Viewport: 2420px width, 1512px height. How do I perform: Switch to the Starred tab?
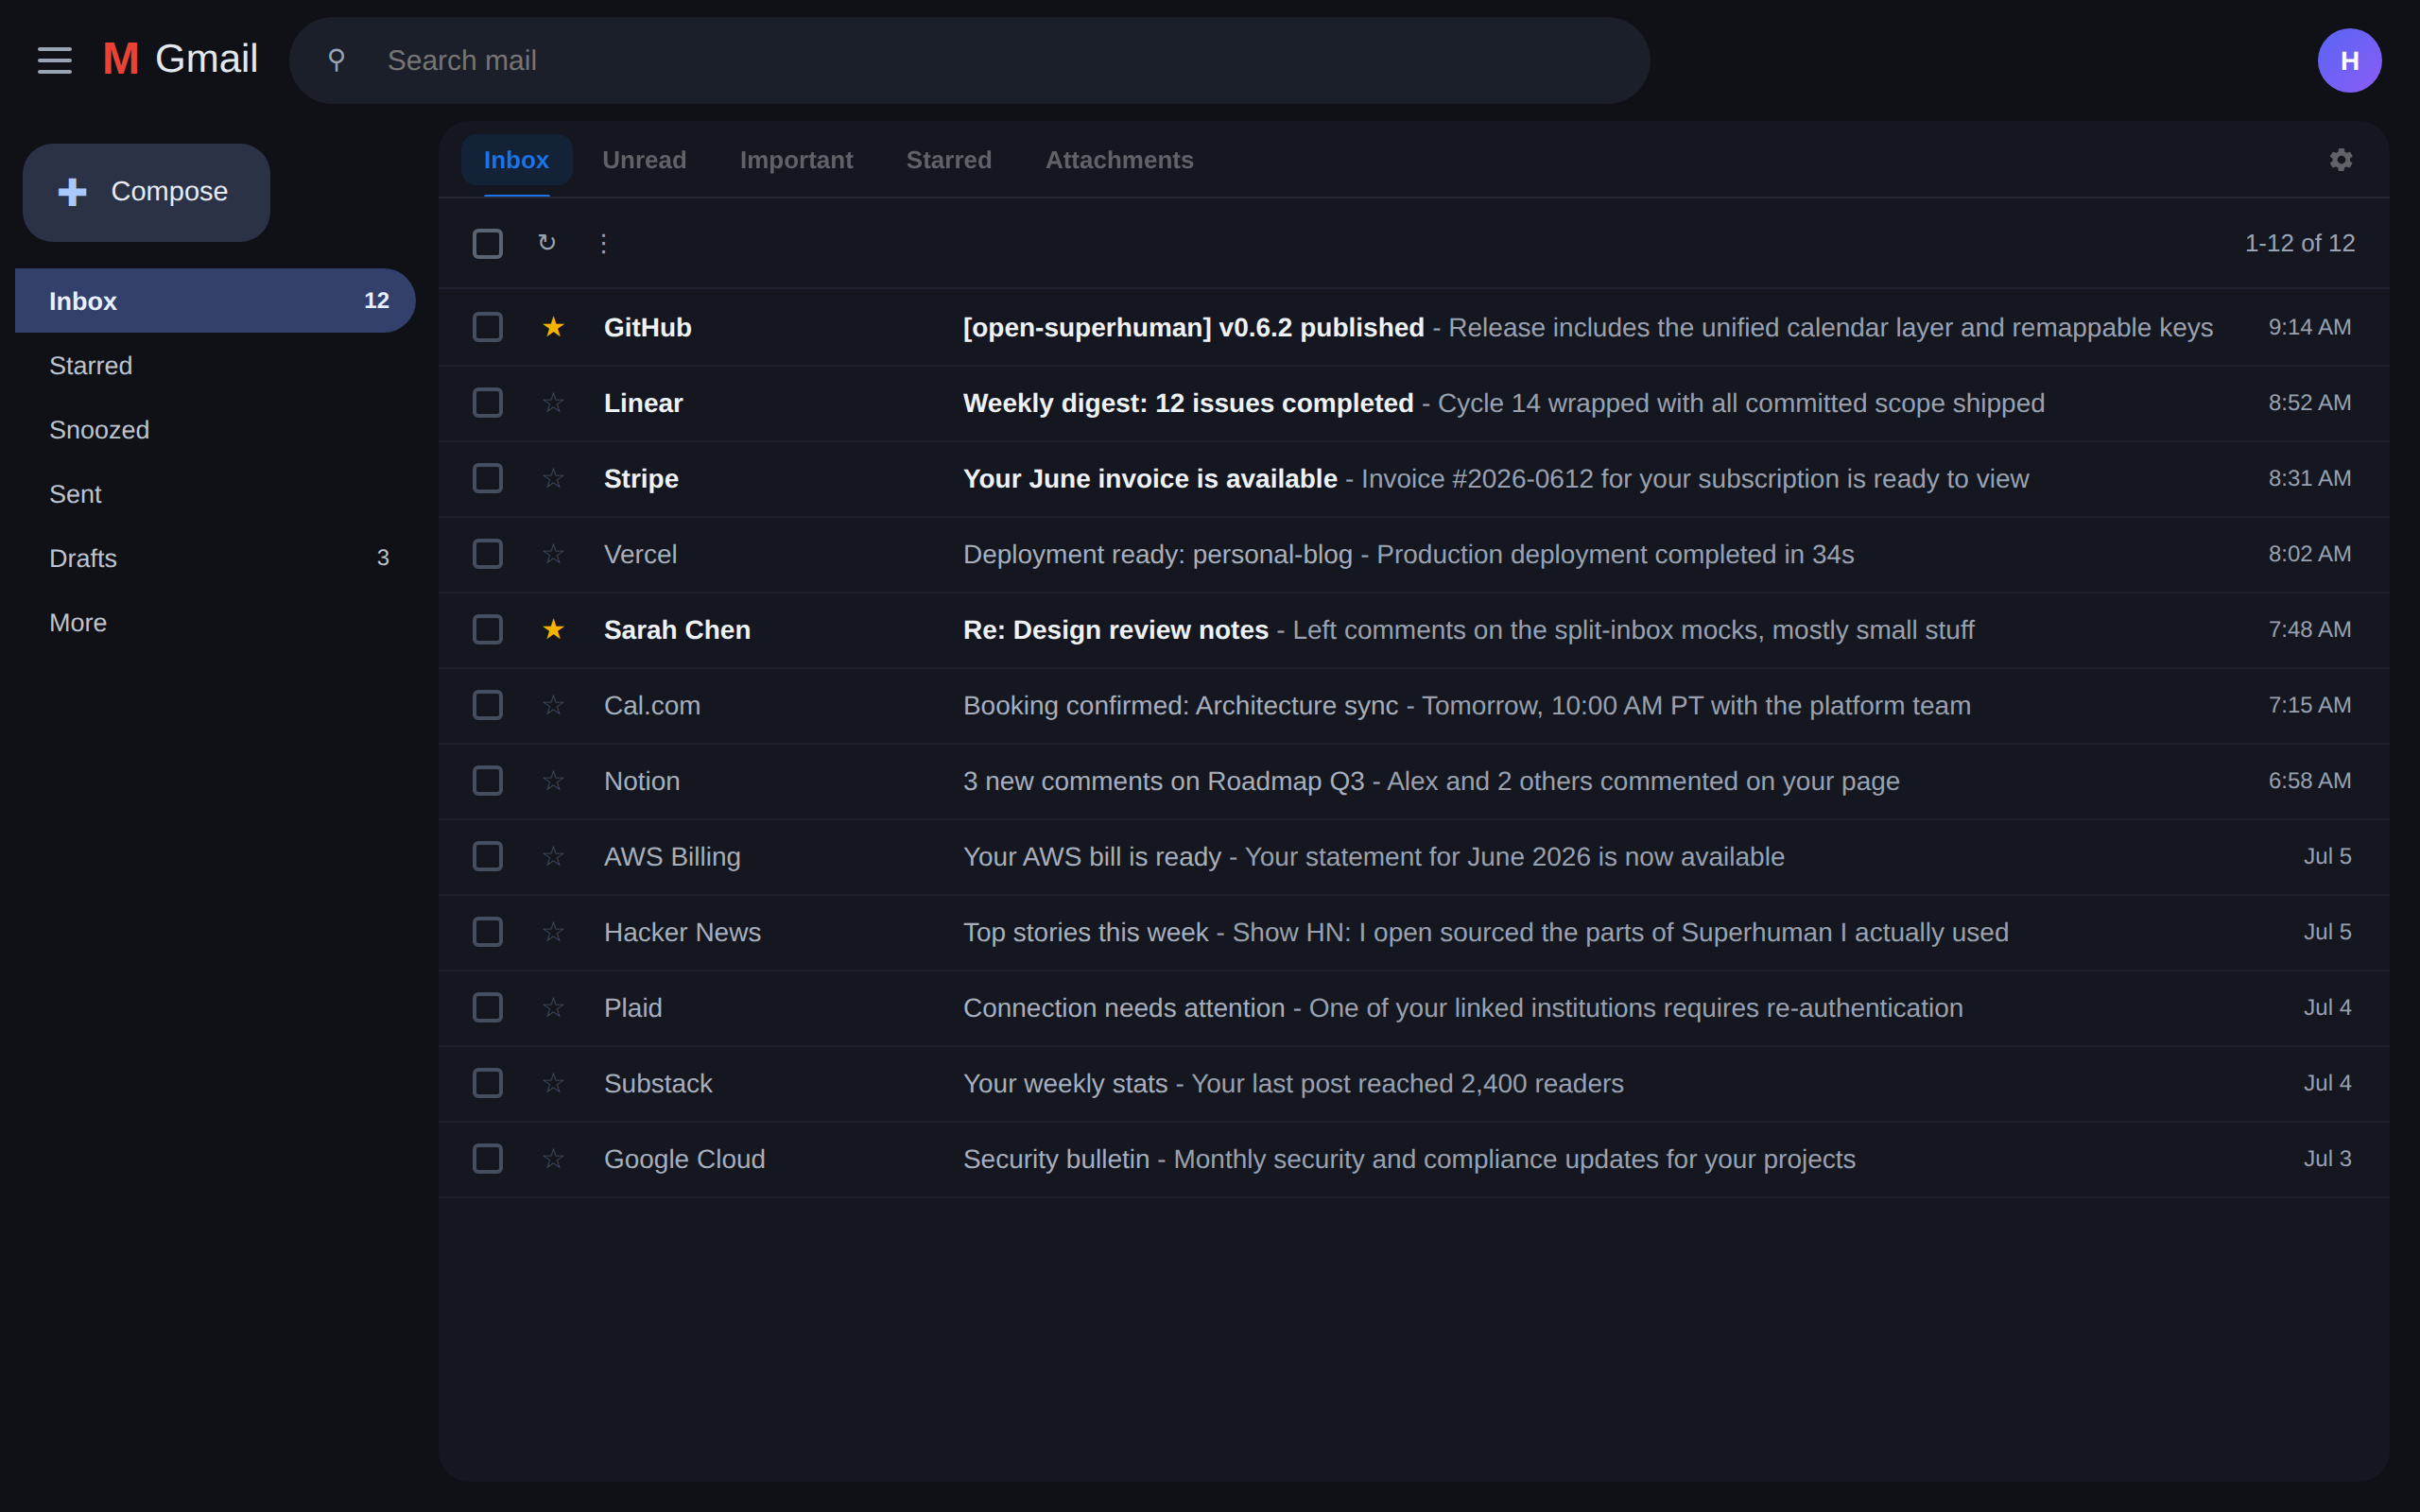coord(948,160)
